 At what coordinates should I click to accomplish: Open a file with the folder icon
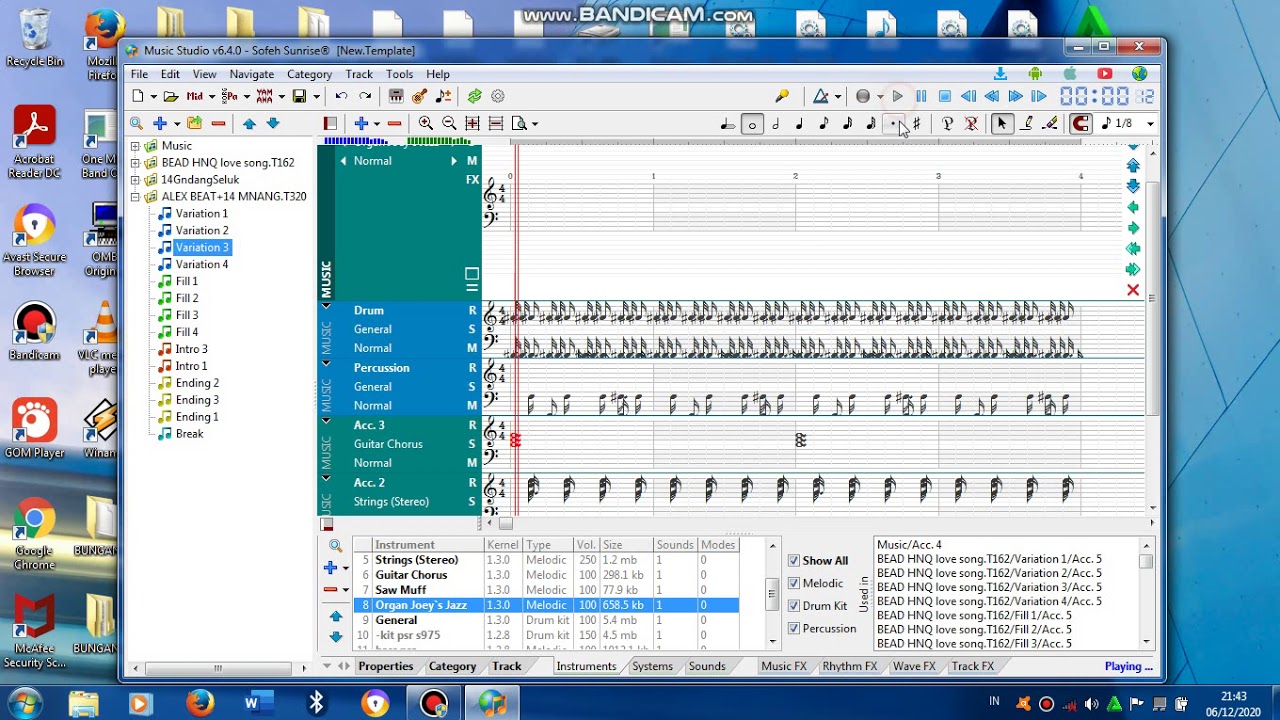pyautogui.click(x=171, y=96)
